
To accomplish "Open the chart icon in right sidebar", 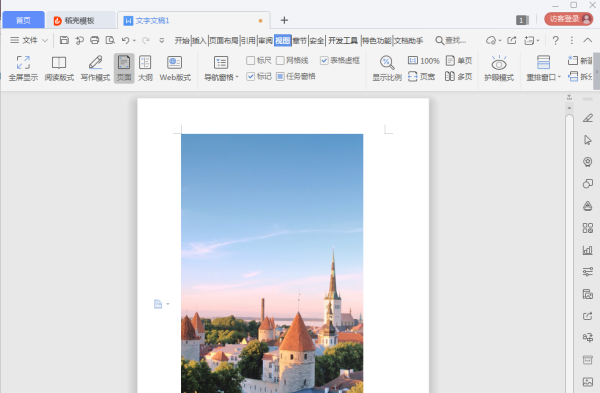I will [x=588, y=250].
